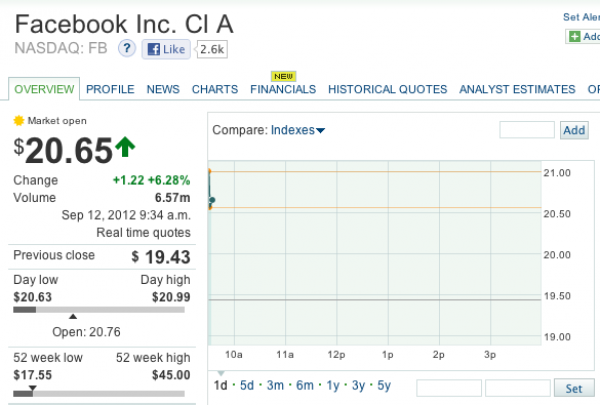Screen dimensions: 600x405
Task: Click the blue question mark help icon
Action: pyautogui.click(x=127, y=48)
